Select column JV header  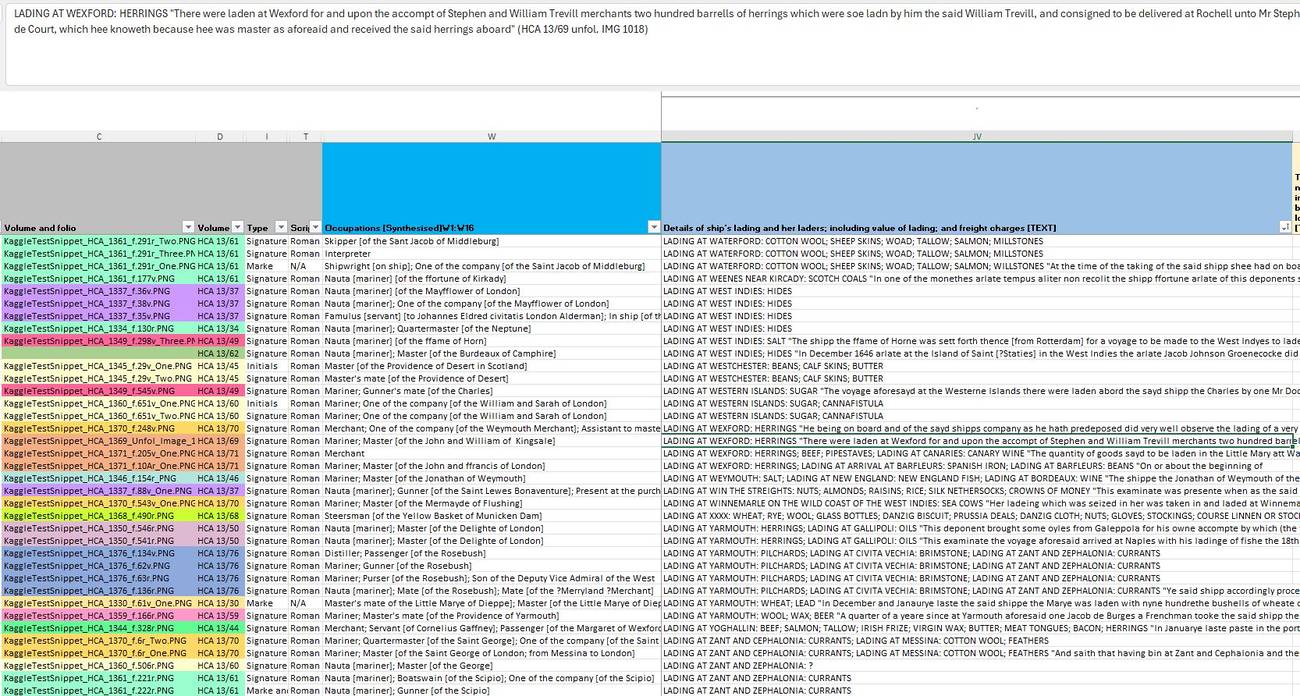[x=976, y=137]
